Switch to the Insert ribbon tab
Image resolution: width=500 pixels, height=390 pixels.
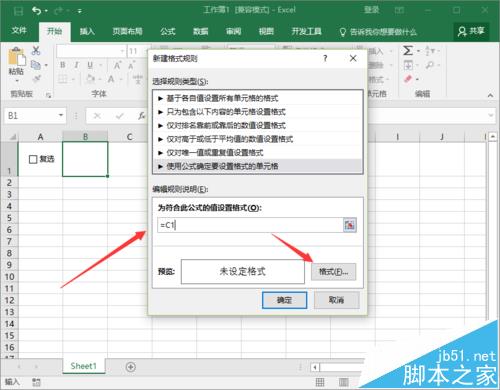87,31
